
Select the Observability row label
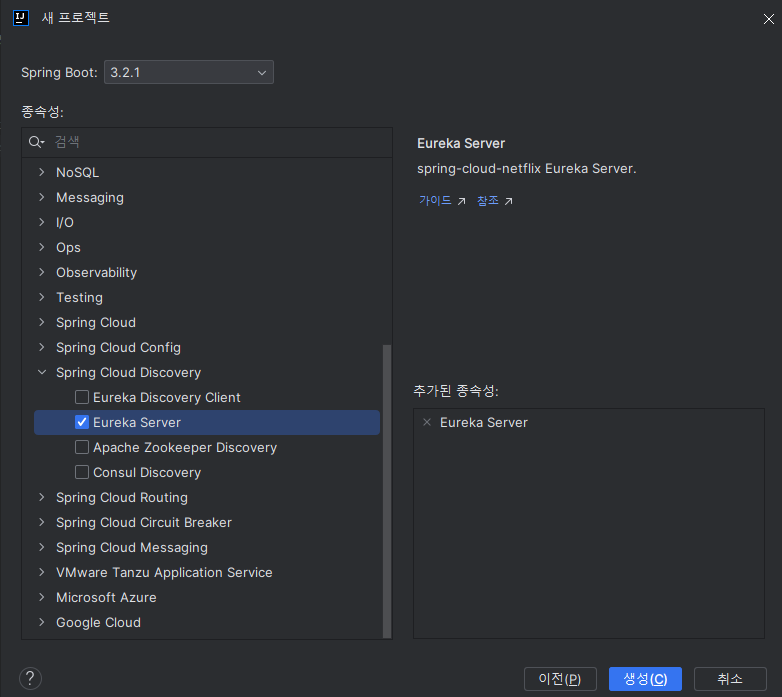[96, 272]
